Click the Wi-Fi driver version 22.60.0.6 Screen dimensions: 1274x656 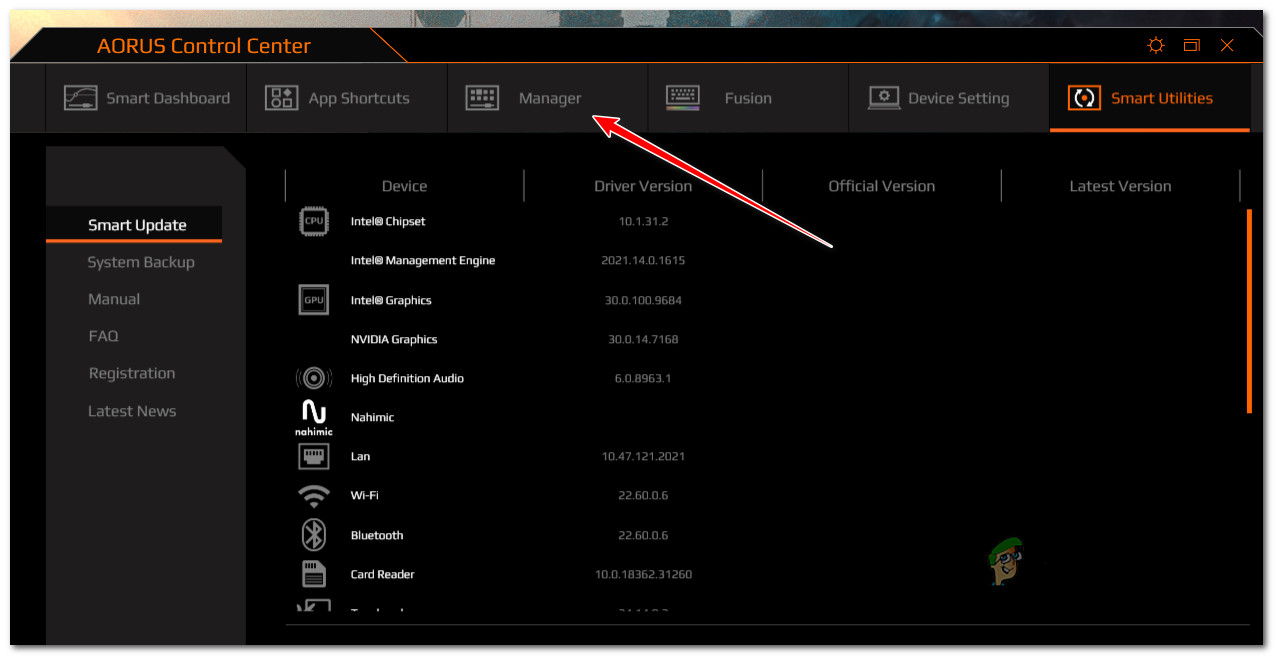643,495
